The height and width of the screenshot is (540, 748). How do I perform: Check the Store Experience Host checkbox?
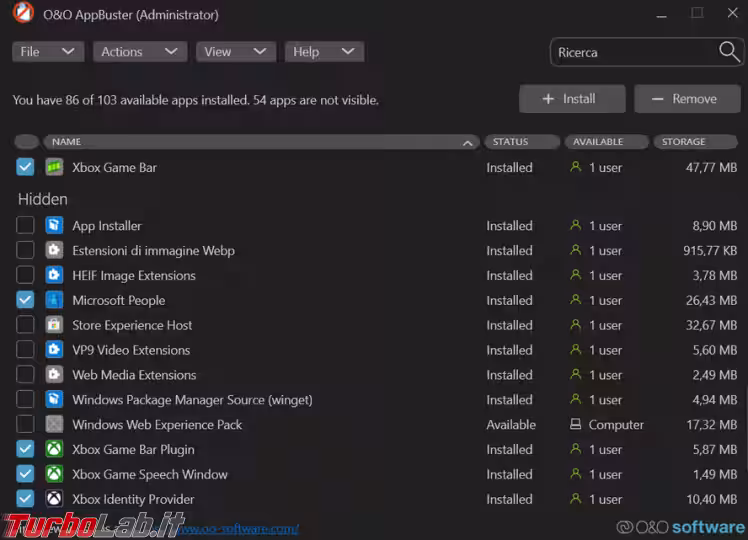tap(25, 325)
